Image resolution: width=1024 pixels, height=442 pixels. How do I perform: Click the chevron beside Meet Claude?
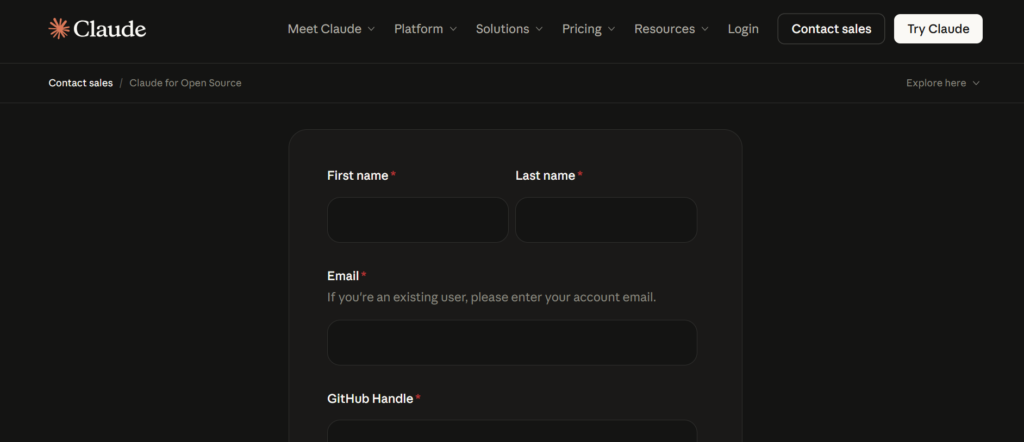coord(371,29)
